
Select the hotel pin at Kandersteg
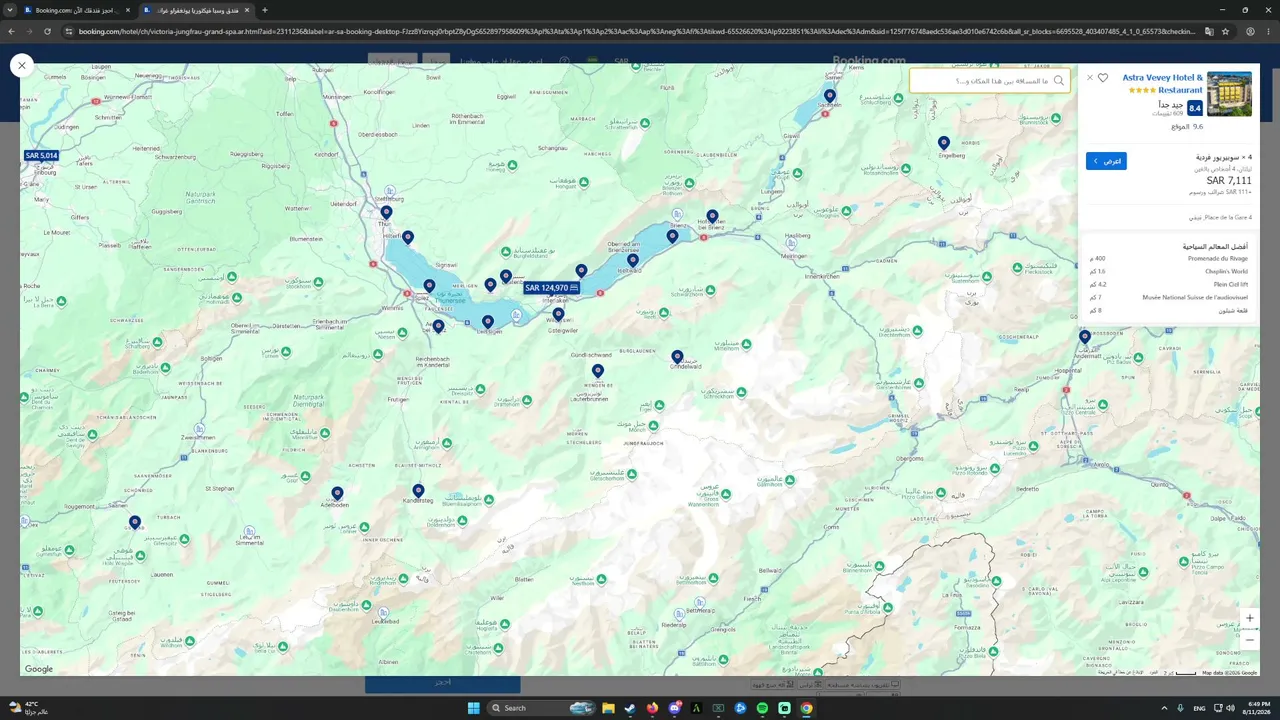[x=418, y=490]
